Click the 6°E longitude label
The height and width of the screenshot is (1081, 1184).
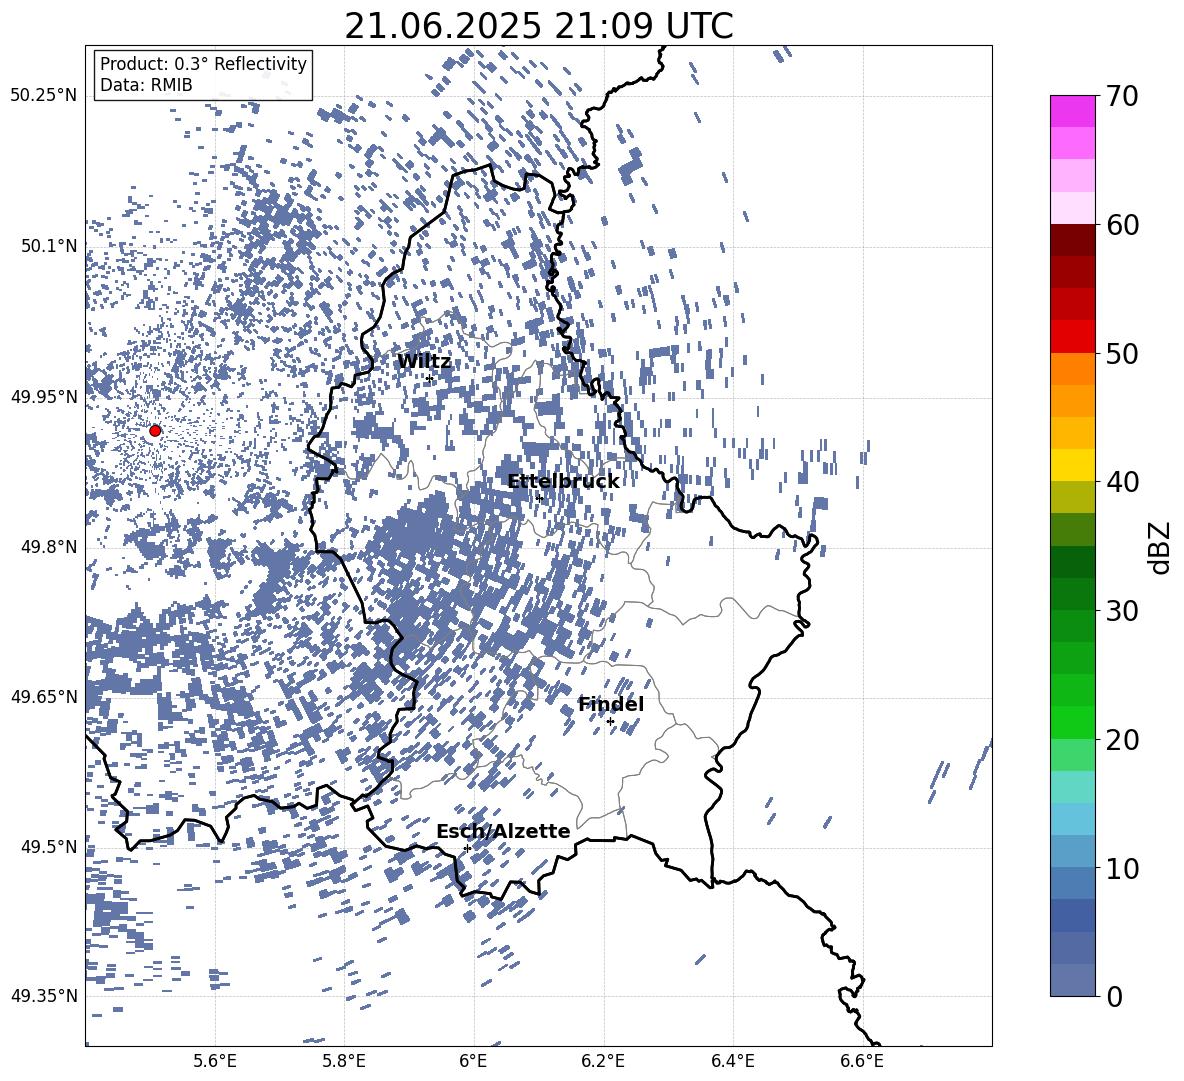(473, 1061)
